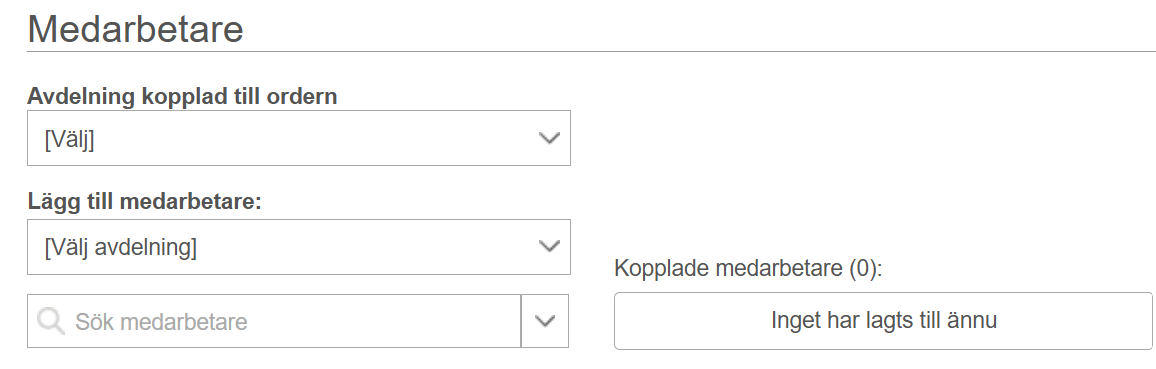Screen dimensions: 1156x369
Task: Focus the Sök medarbetare search field
Action: (274, 321)
